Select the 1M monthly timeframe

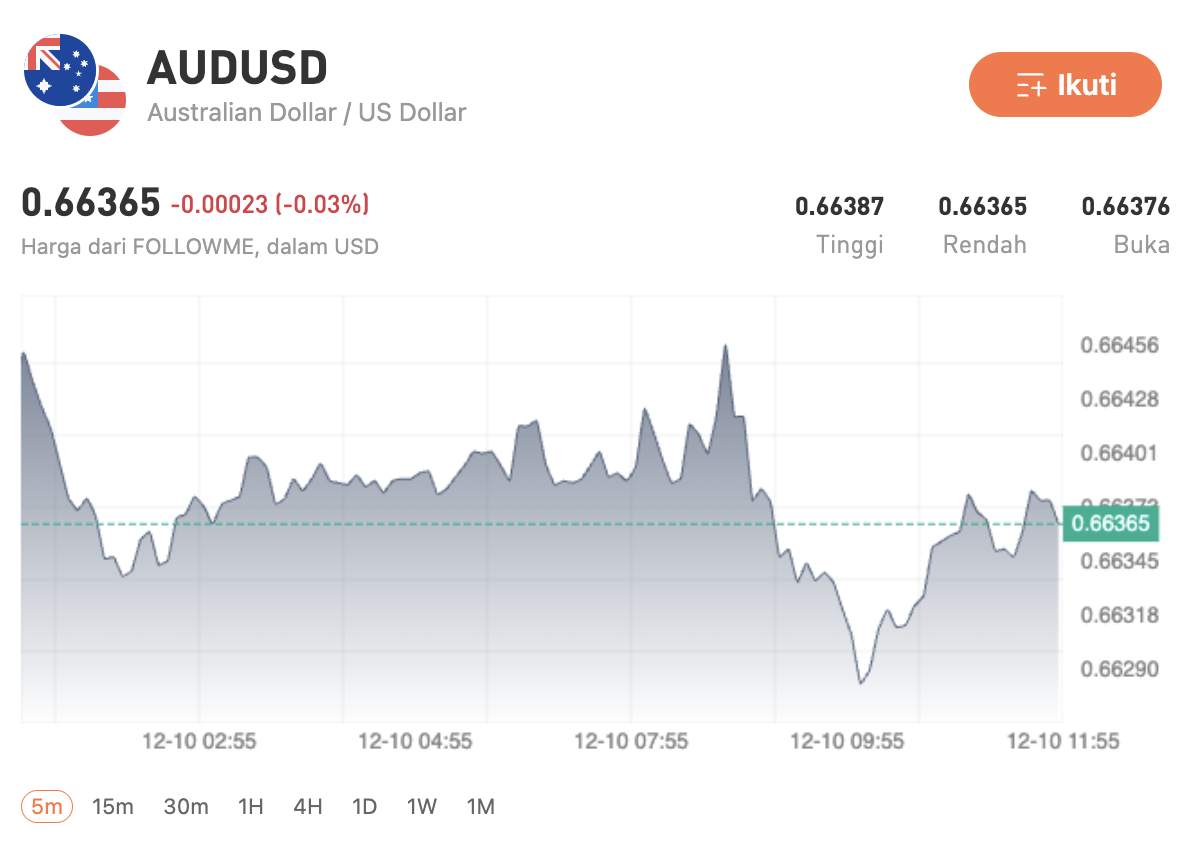480,806
